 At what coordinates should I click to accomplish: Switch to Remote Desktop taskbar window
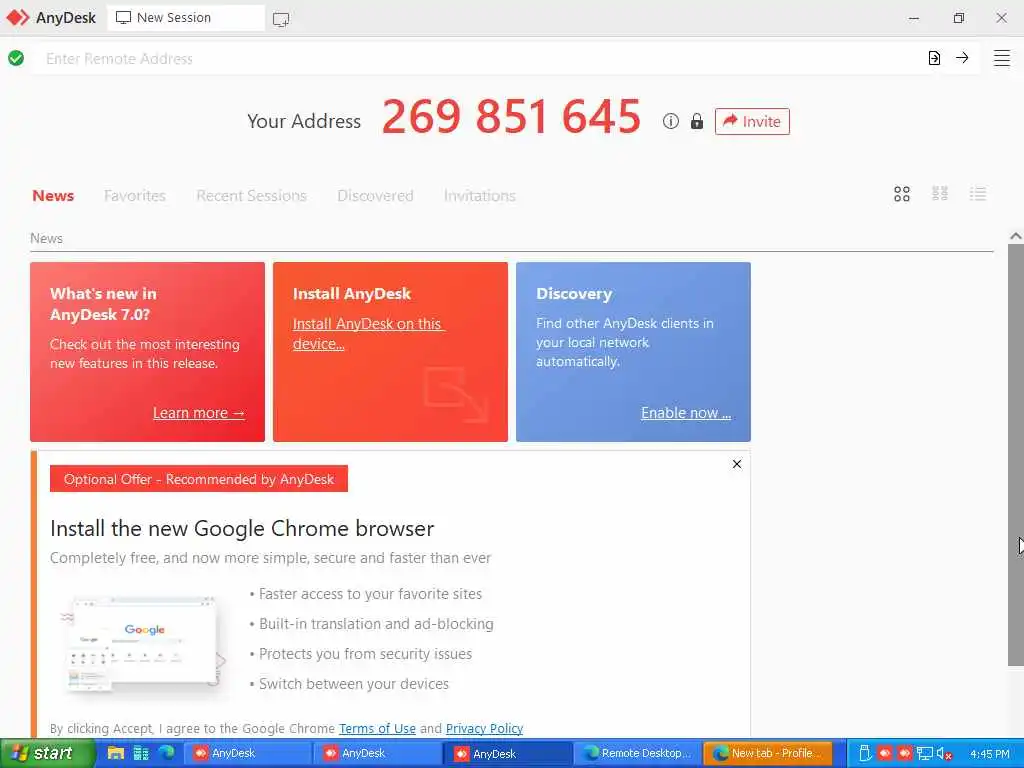pos(637,753)
